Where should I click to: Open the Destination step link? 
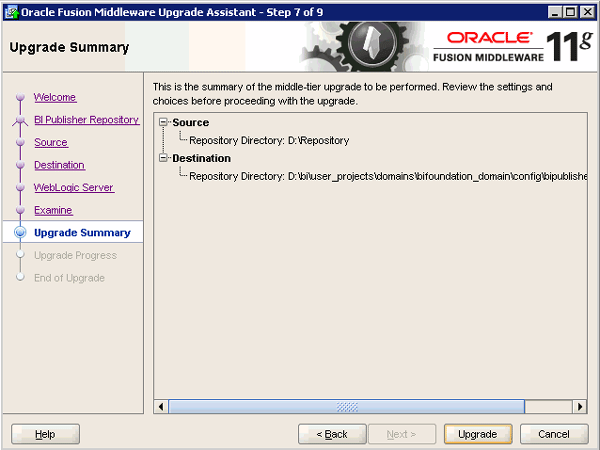(59, 165)
